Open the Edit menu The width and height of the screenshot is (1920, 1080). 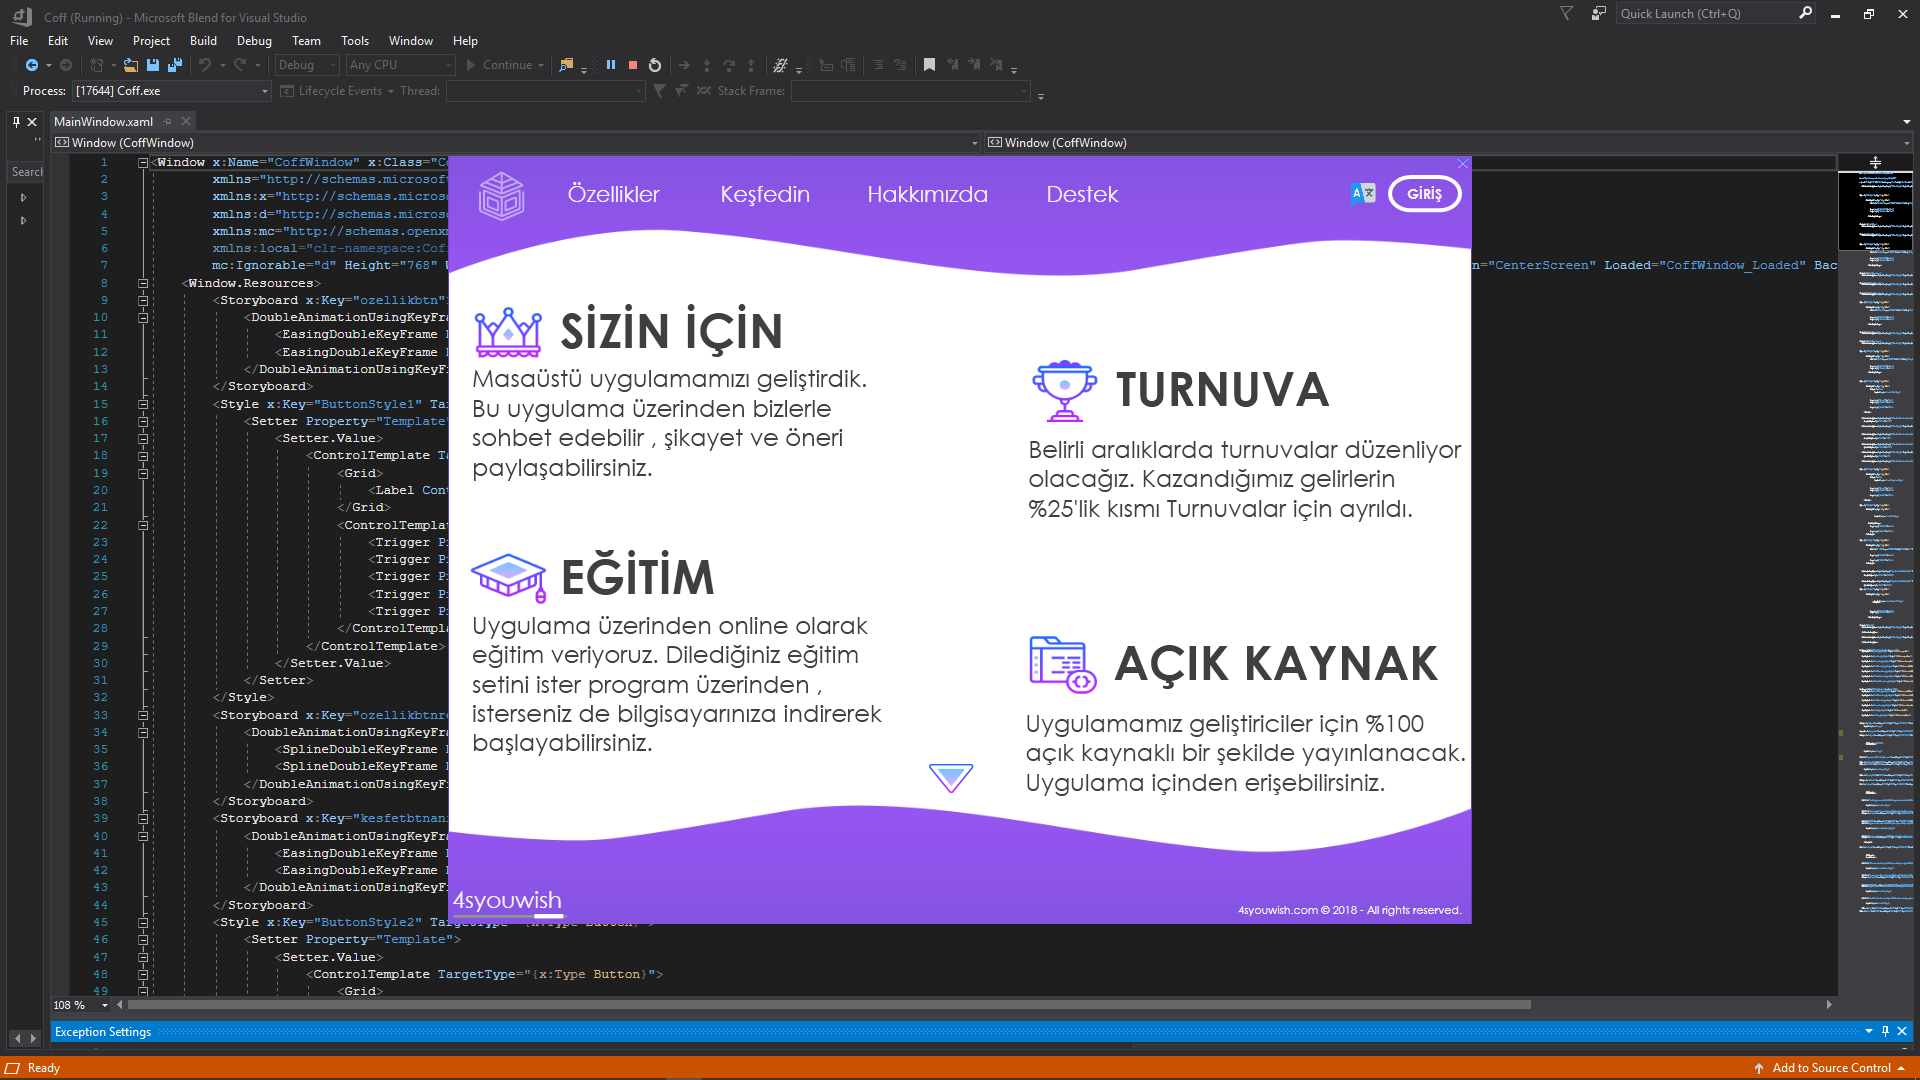point(58,41)
